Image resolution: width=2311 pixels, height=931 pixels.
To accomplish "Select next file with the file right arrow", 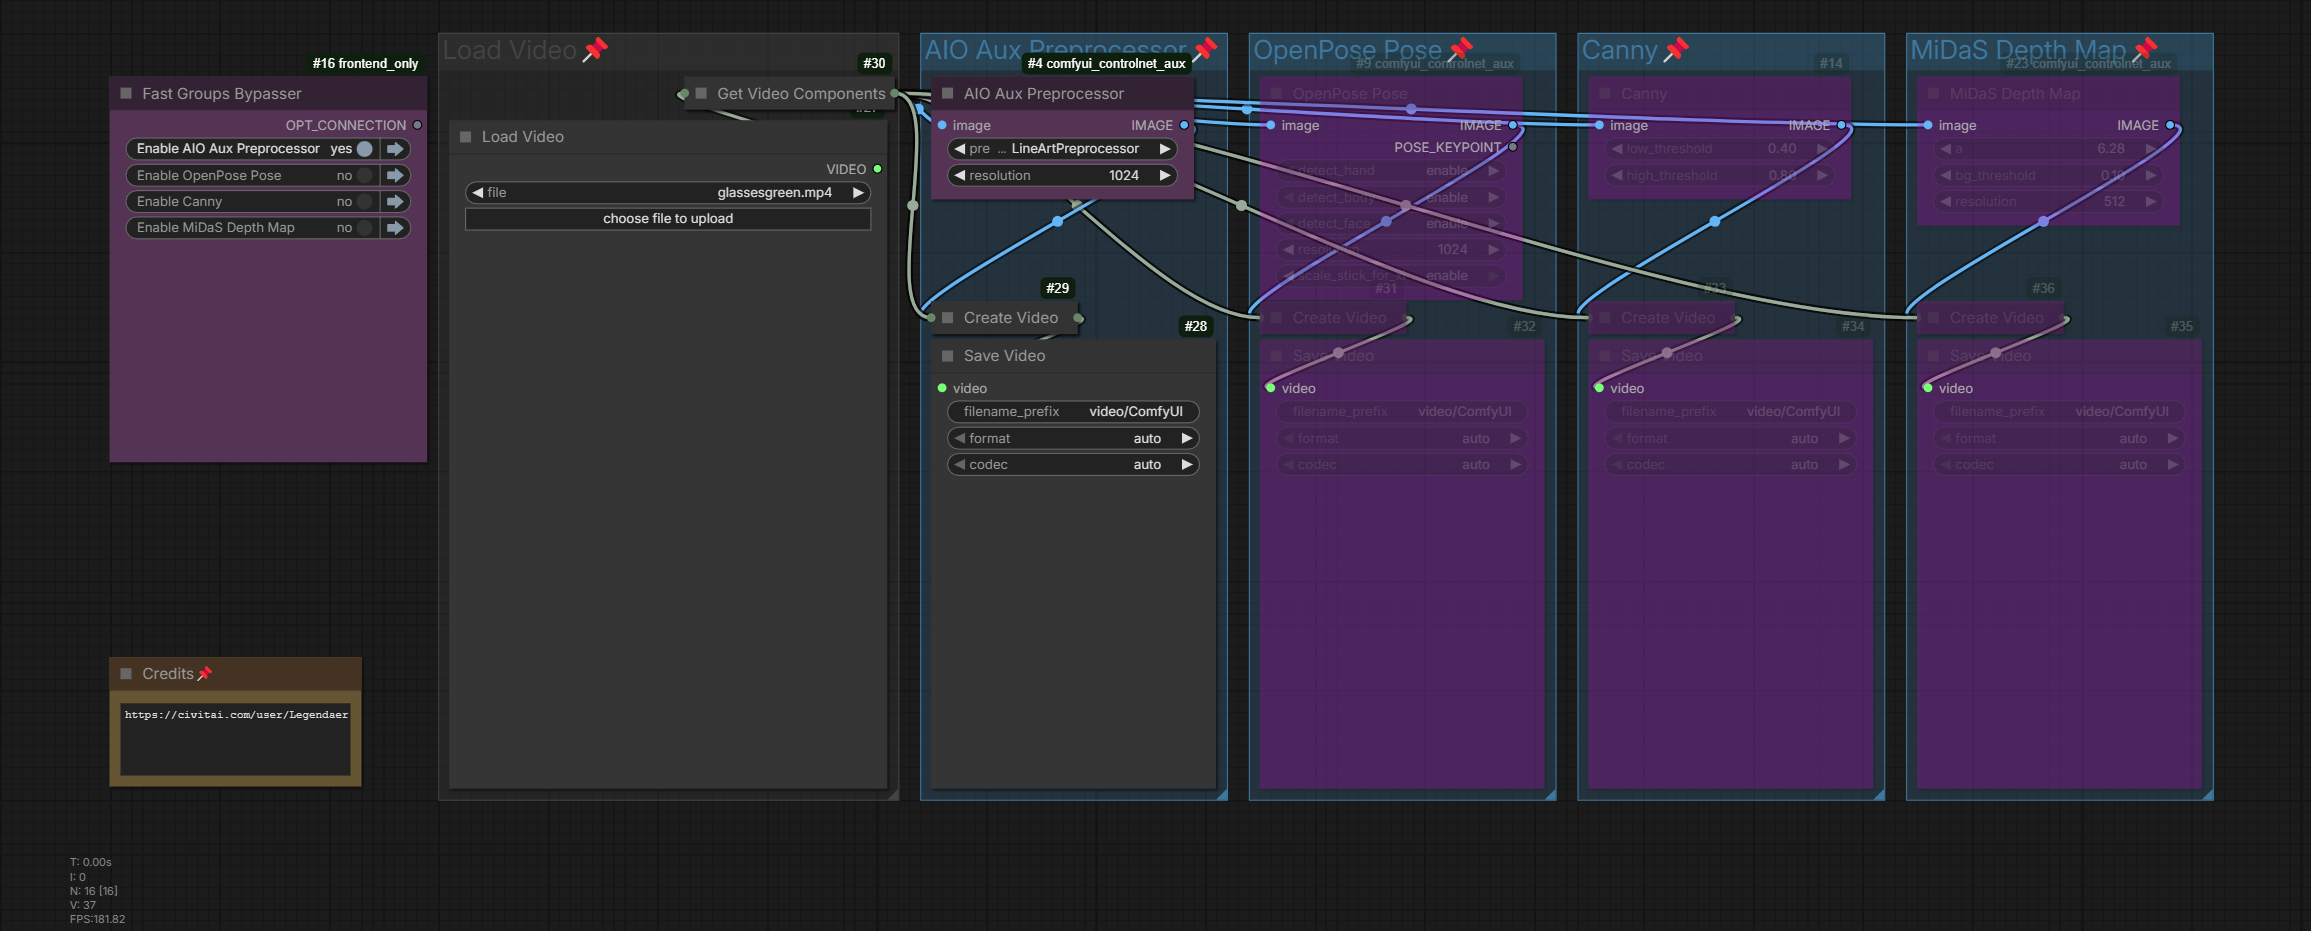I will pyautogui.click(x=858, y=193).
